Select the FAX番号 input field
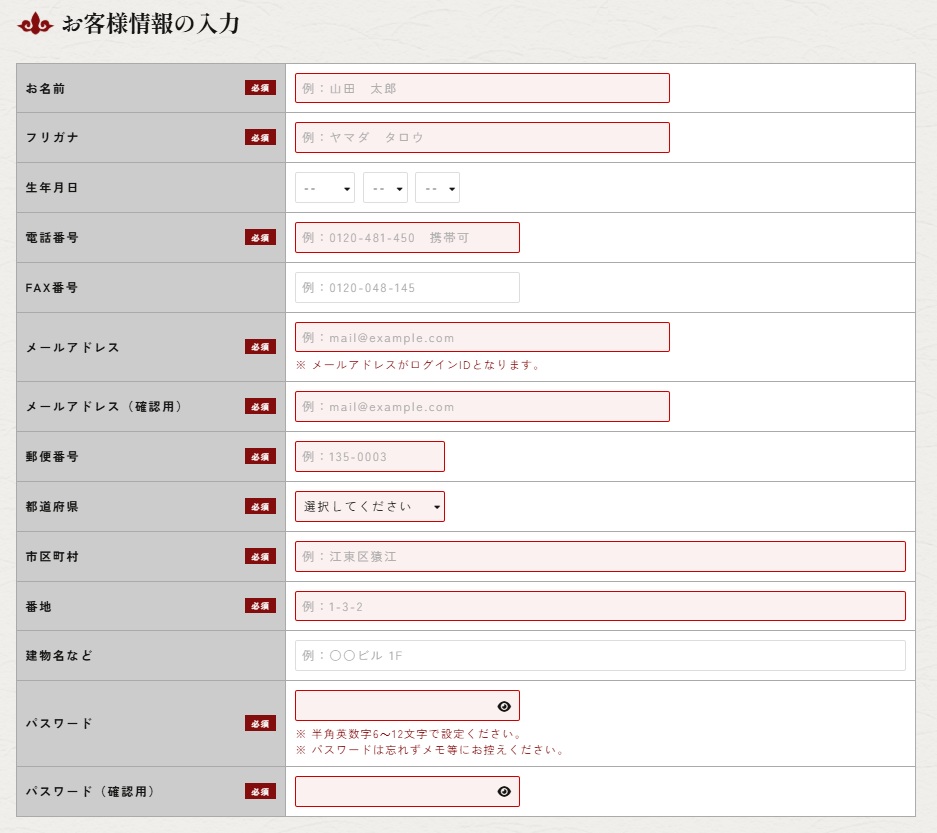This screenshot has width=937, height=833. [x=407, y=288]
